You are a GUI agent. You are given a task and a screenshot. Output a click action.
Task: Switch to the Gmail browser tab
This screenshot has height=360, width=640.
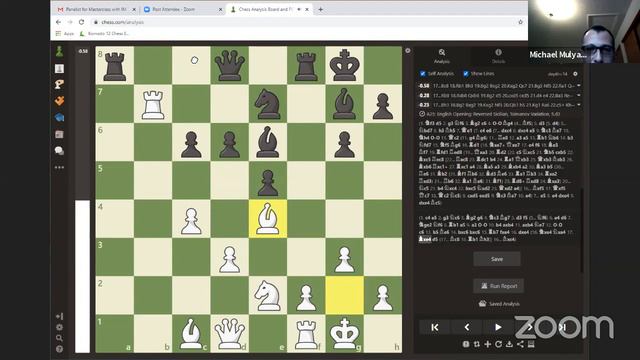pyautogui.click(x=95, y=9)
